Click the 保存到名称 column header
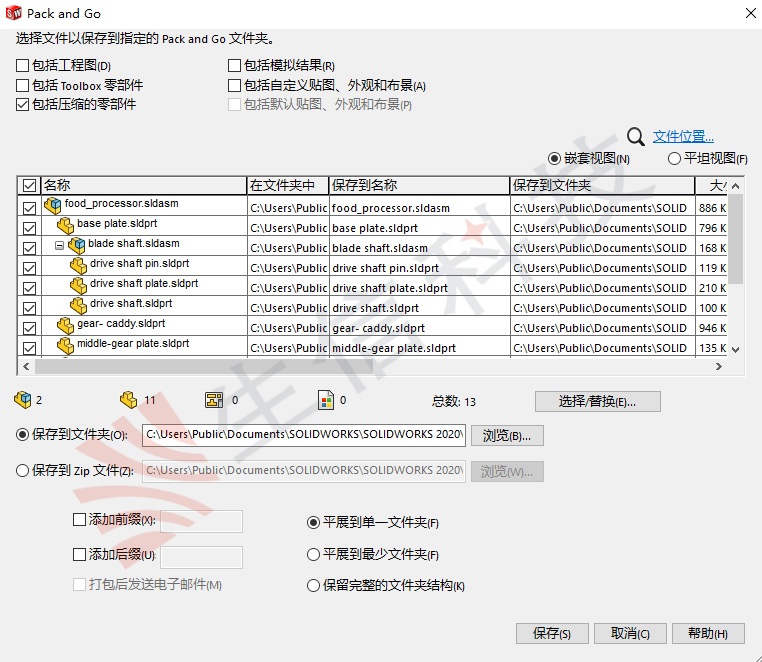 click(419, 185)
